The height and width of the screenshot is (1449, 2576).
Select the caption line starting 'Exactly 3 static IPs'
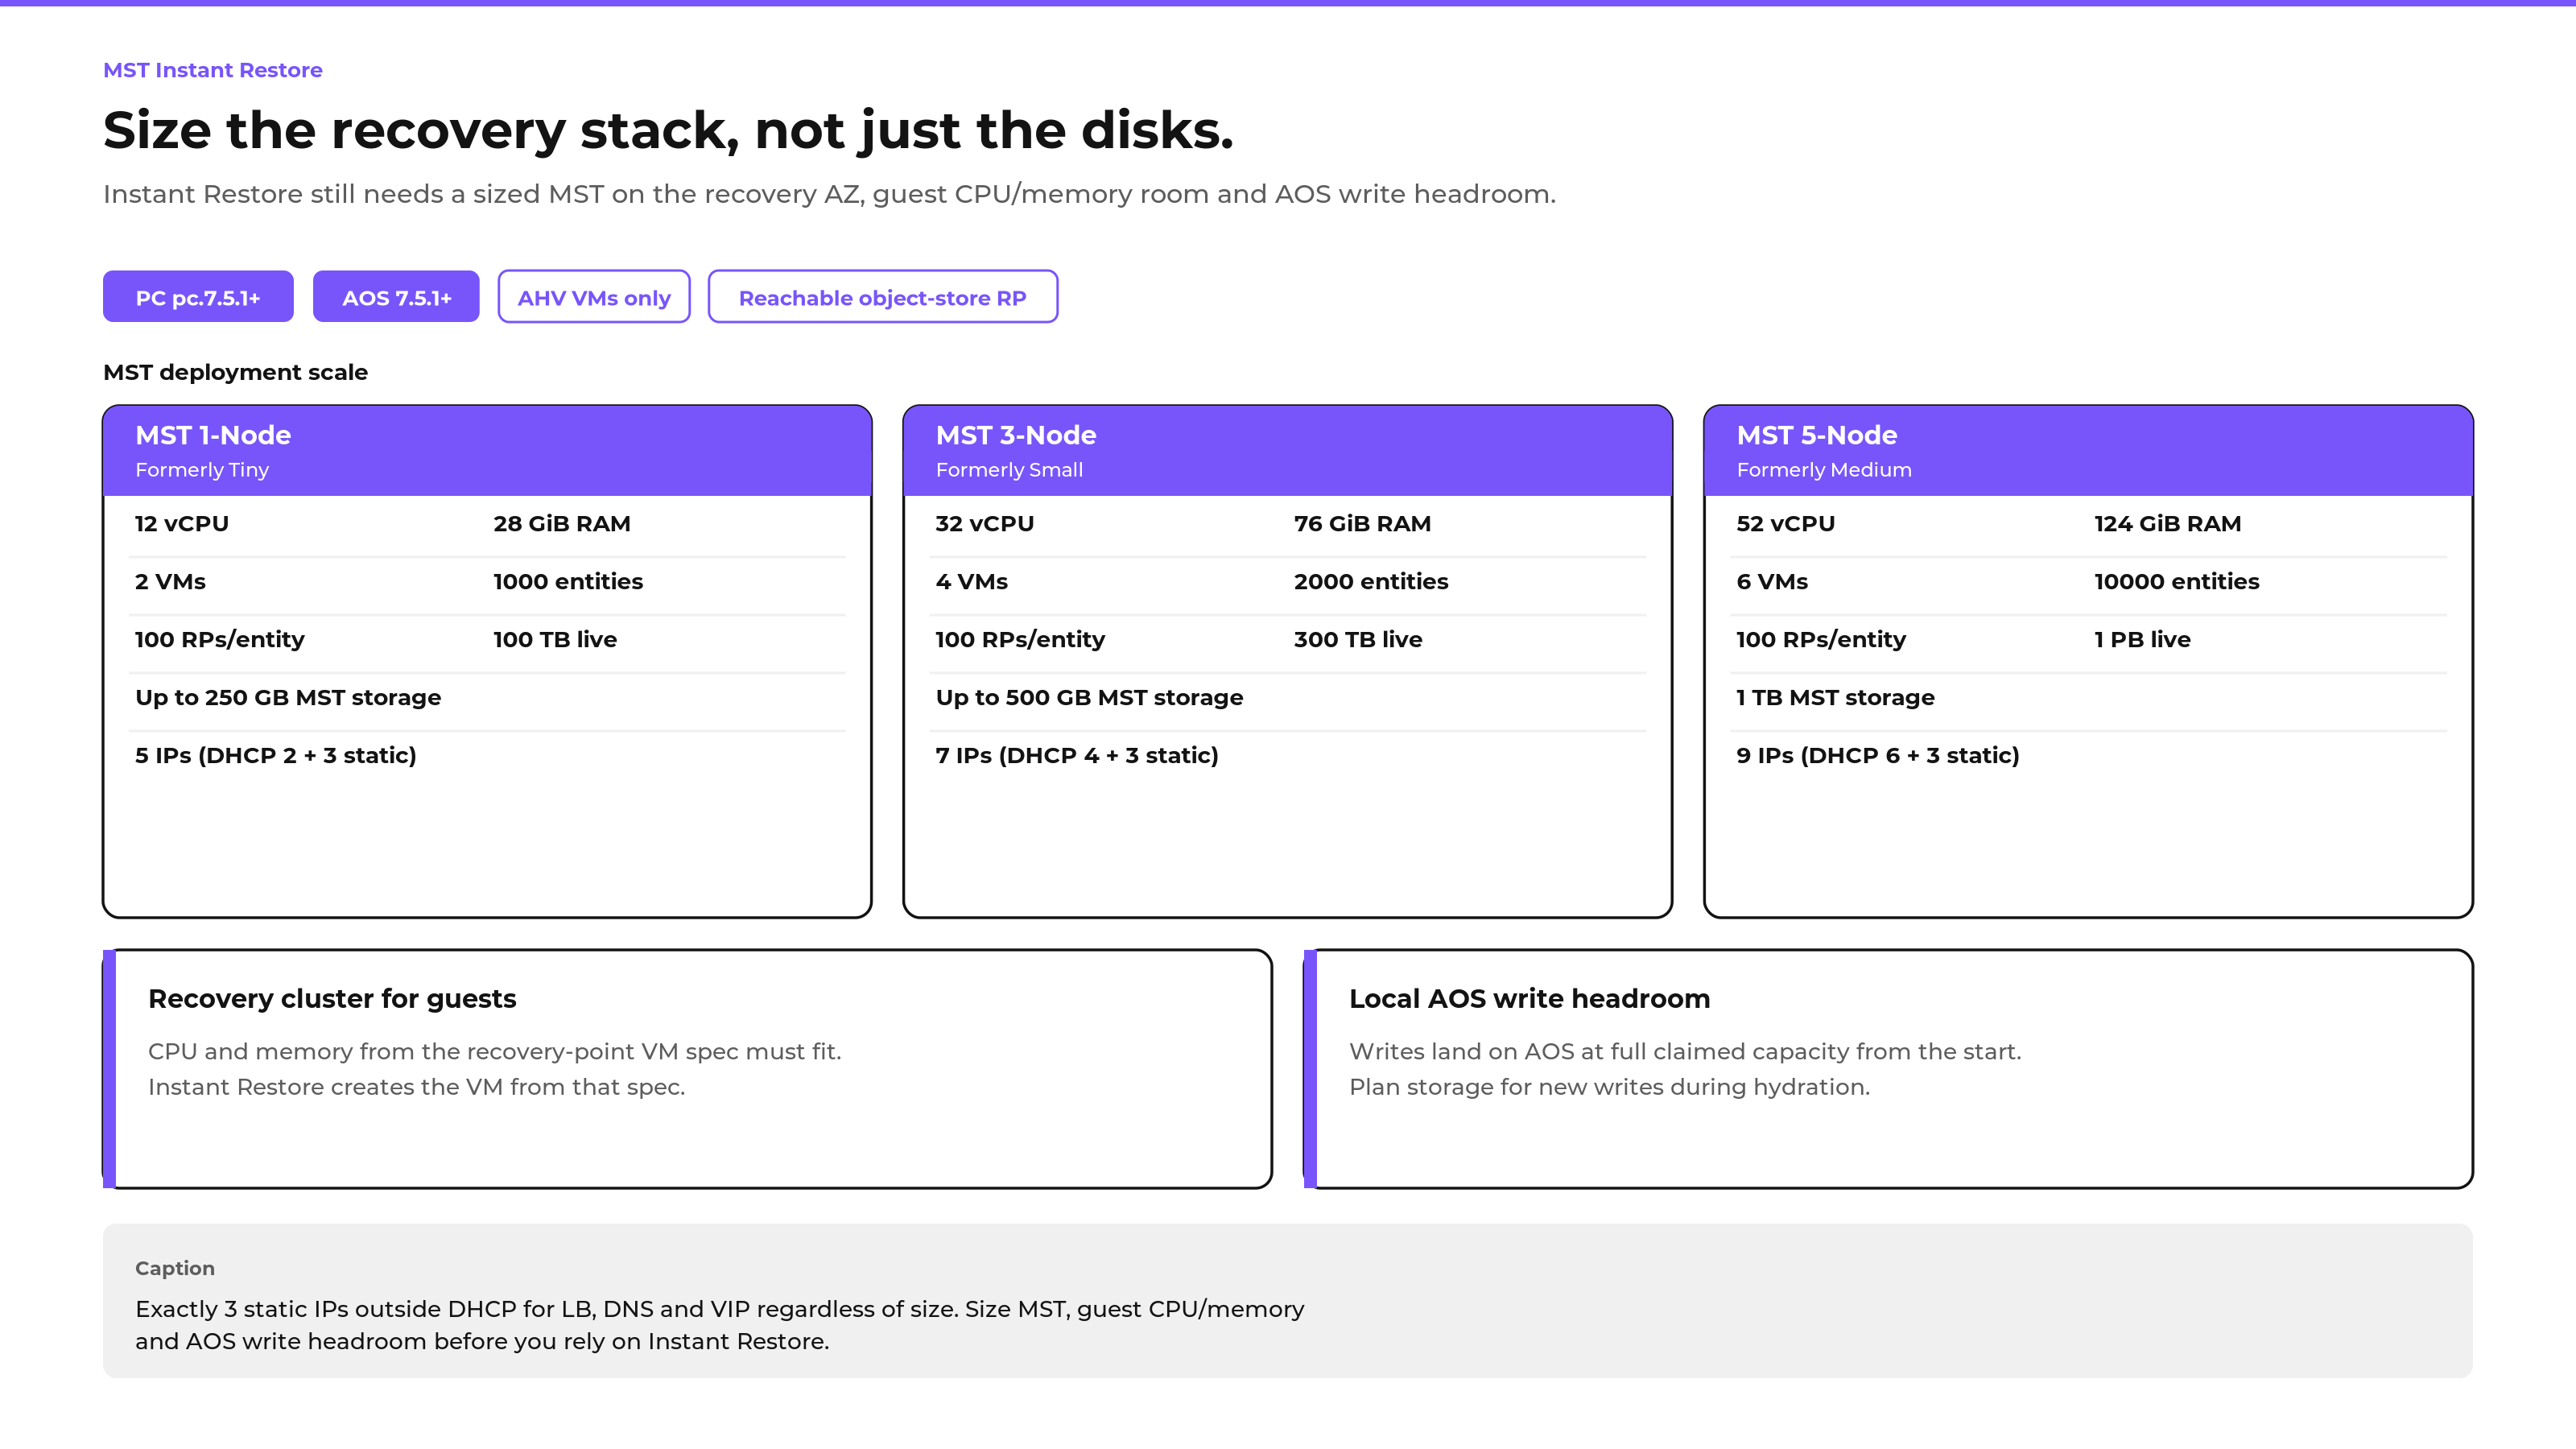pos(720,1310)
